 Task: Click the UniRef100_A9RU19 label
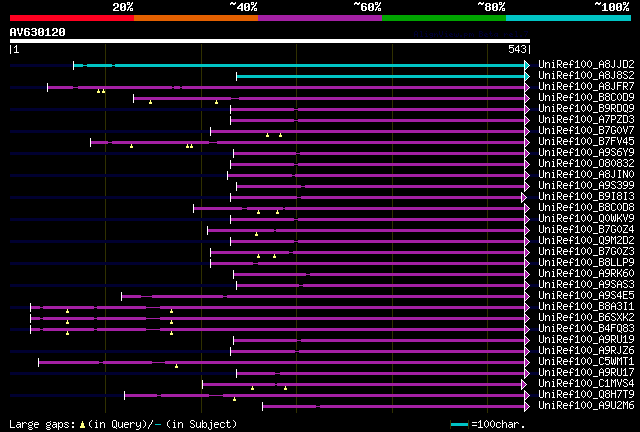(586, 339)
